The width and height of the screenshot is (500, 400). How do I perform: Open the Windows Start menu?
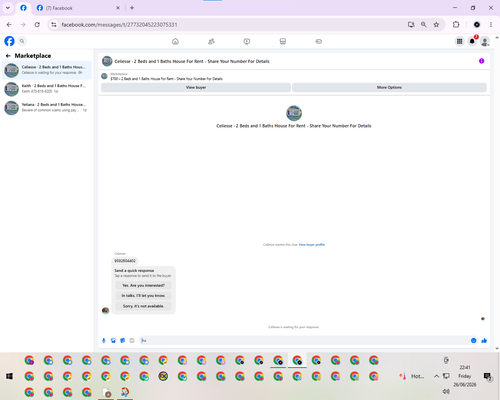(x=9, y=376)
